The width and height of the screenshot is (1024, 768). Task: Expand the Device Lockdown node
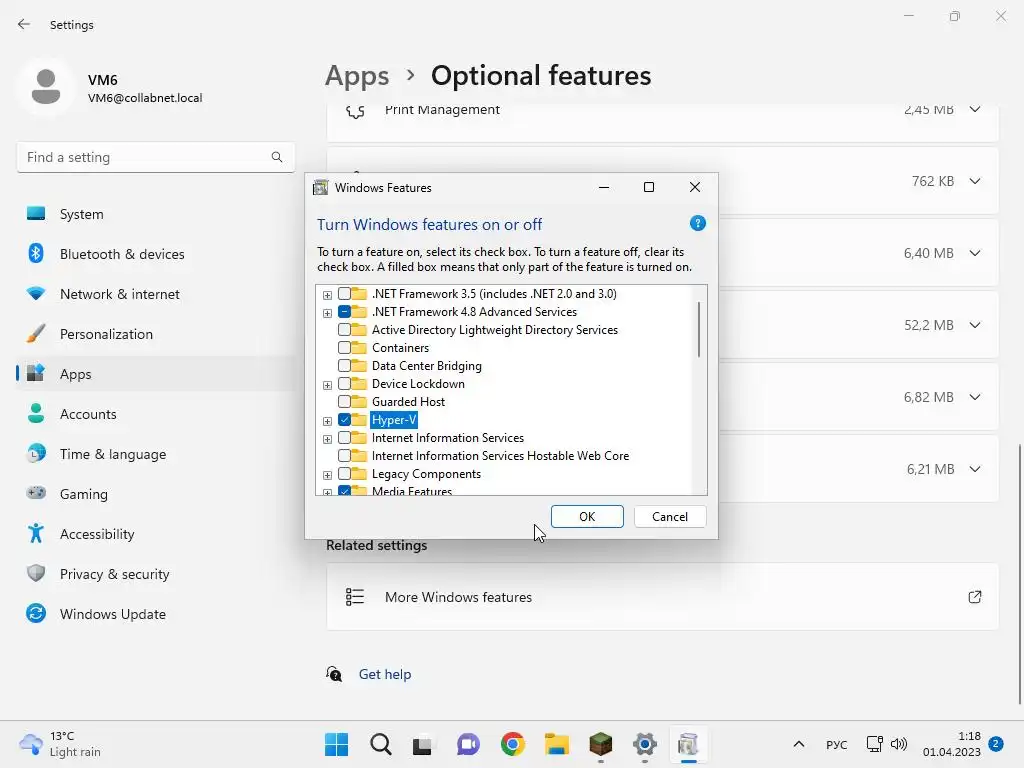click(x=327, y=385)
